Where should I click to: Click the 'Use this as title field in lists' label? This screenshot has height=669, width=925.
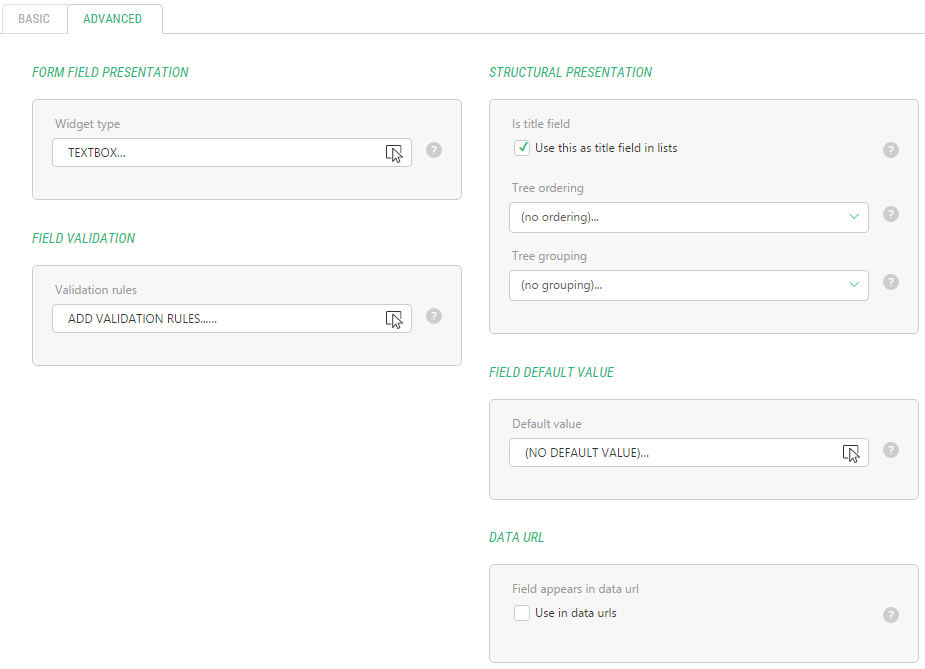pos(606,148)
